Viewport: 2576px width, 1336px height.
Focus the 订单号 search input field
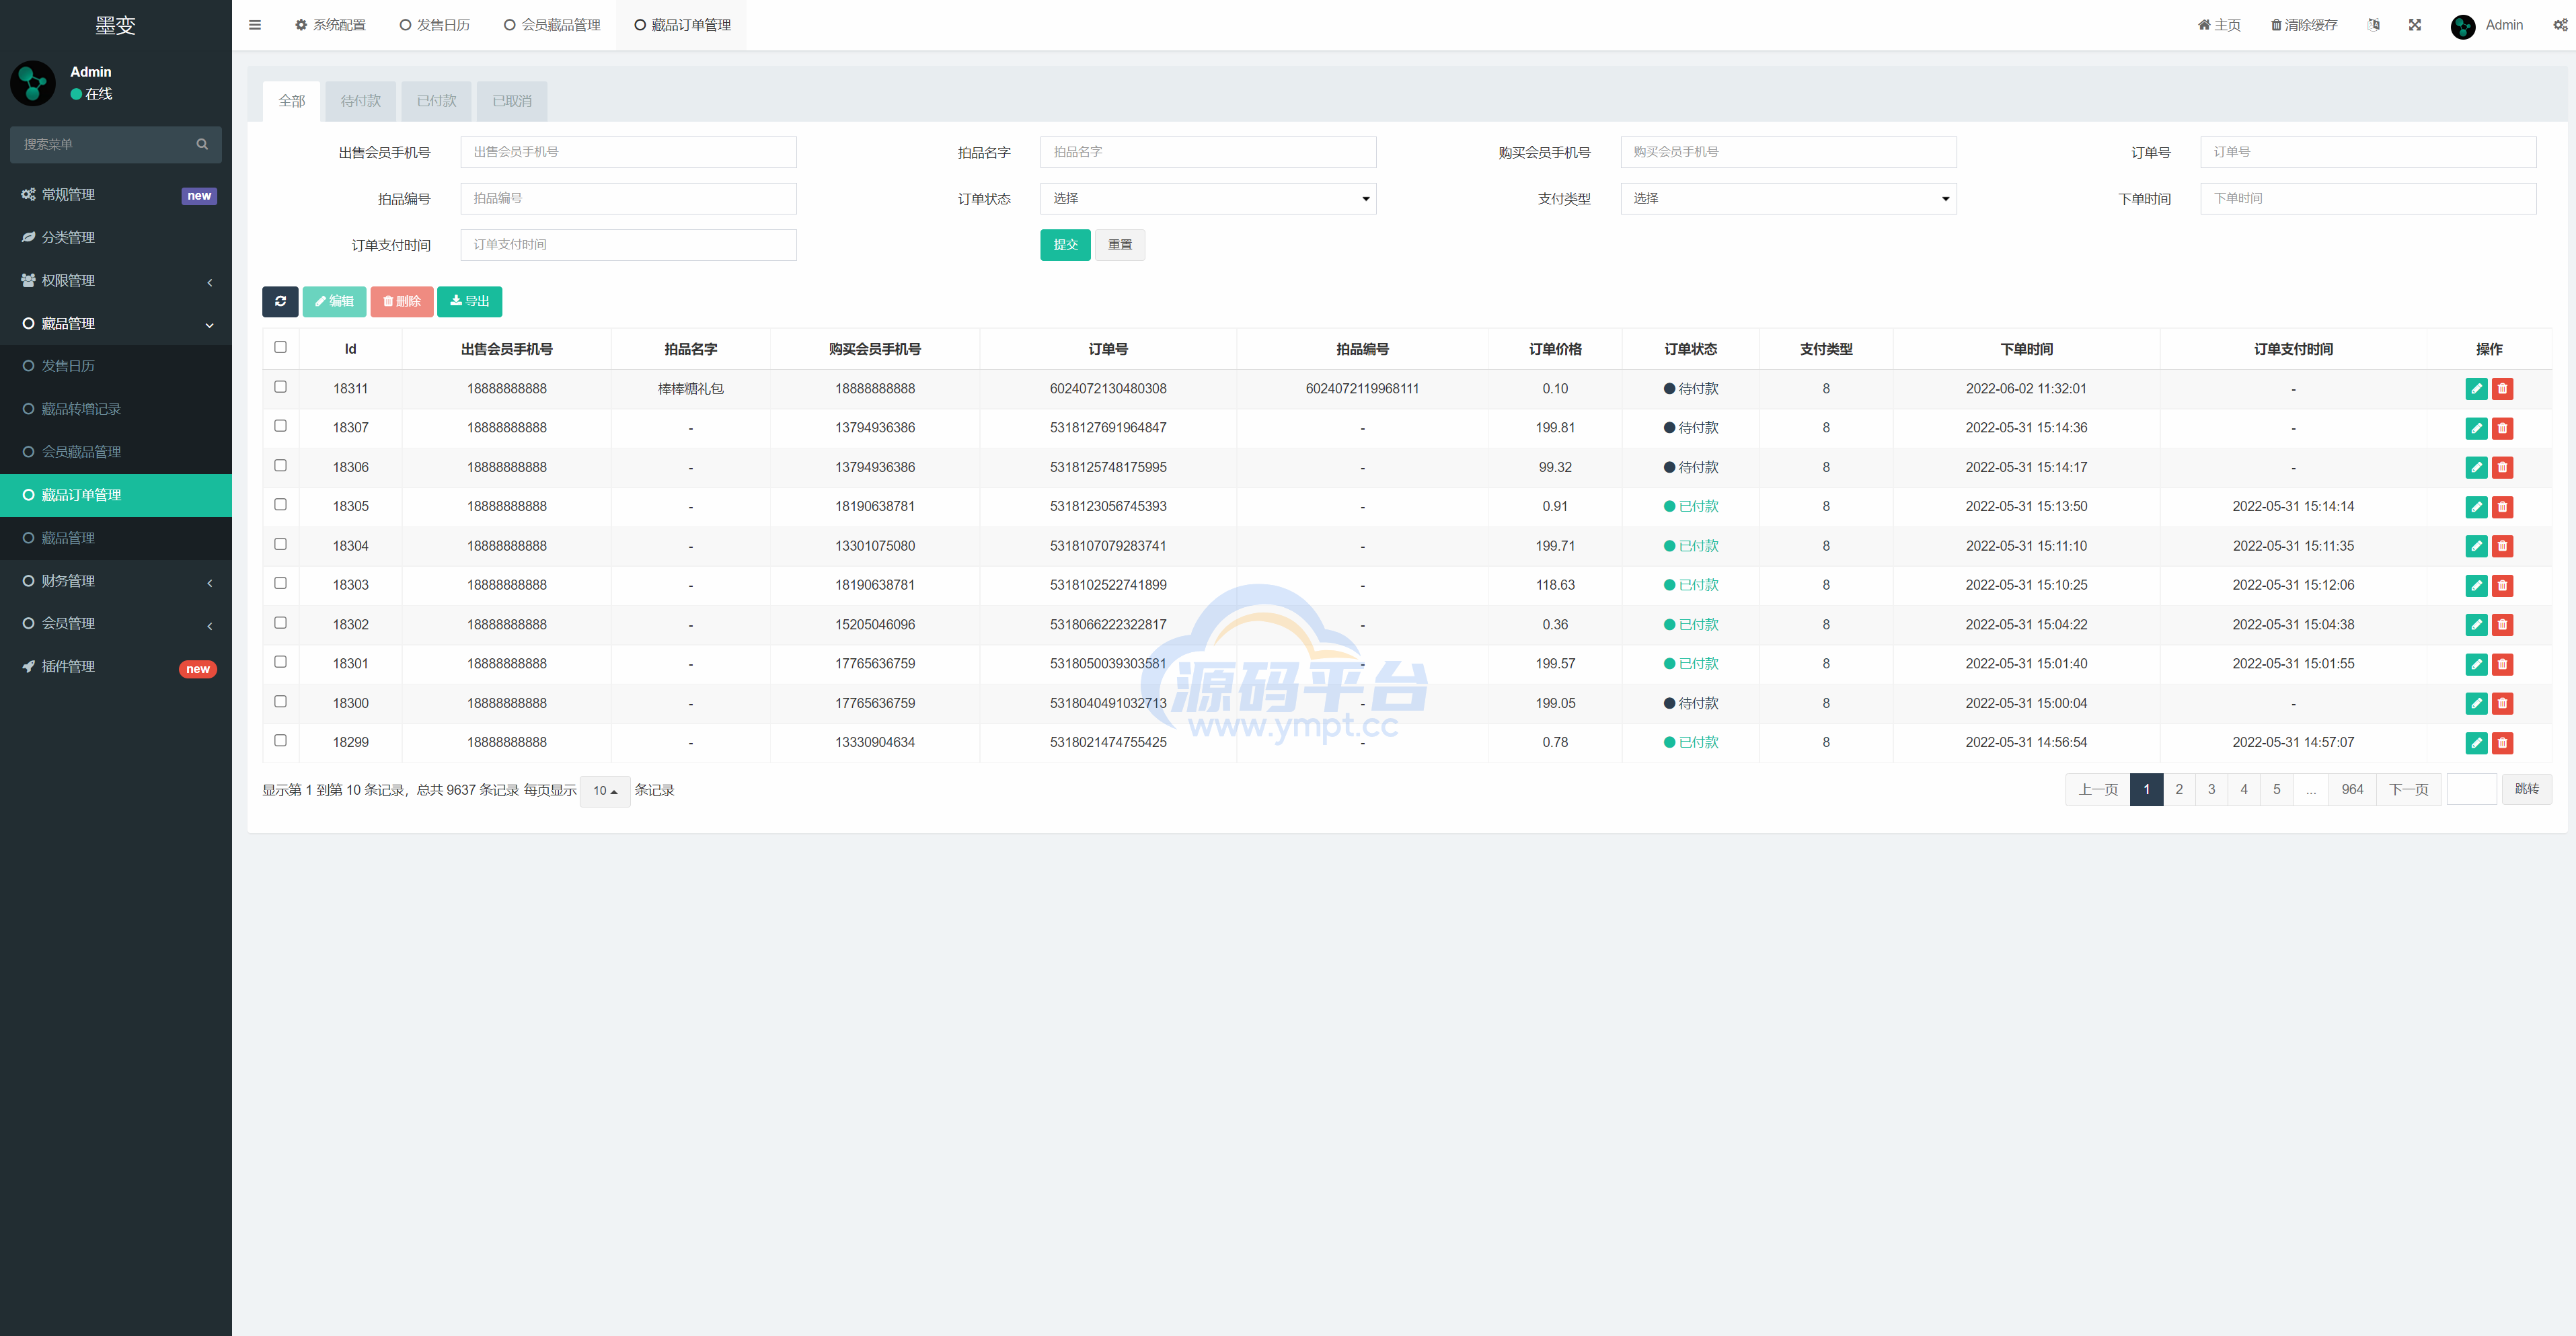pyautogui.click(x=2368, y=152)
